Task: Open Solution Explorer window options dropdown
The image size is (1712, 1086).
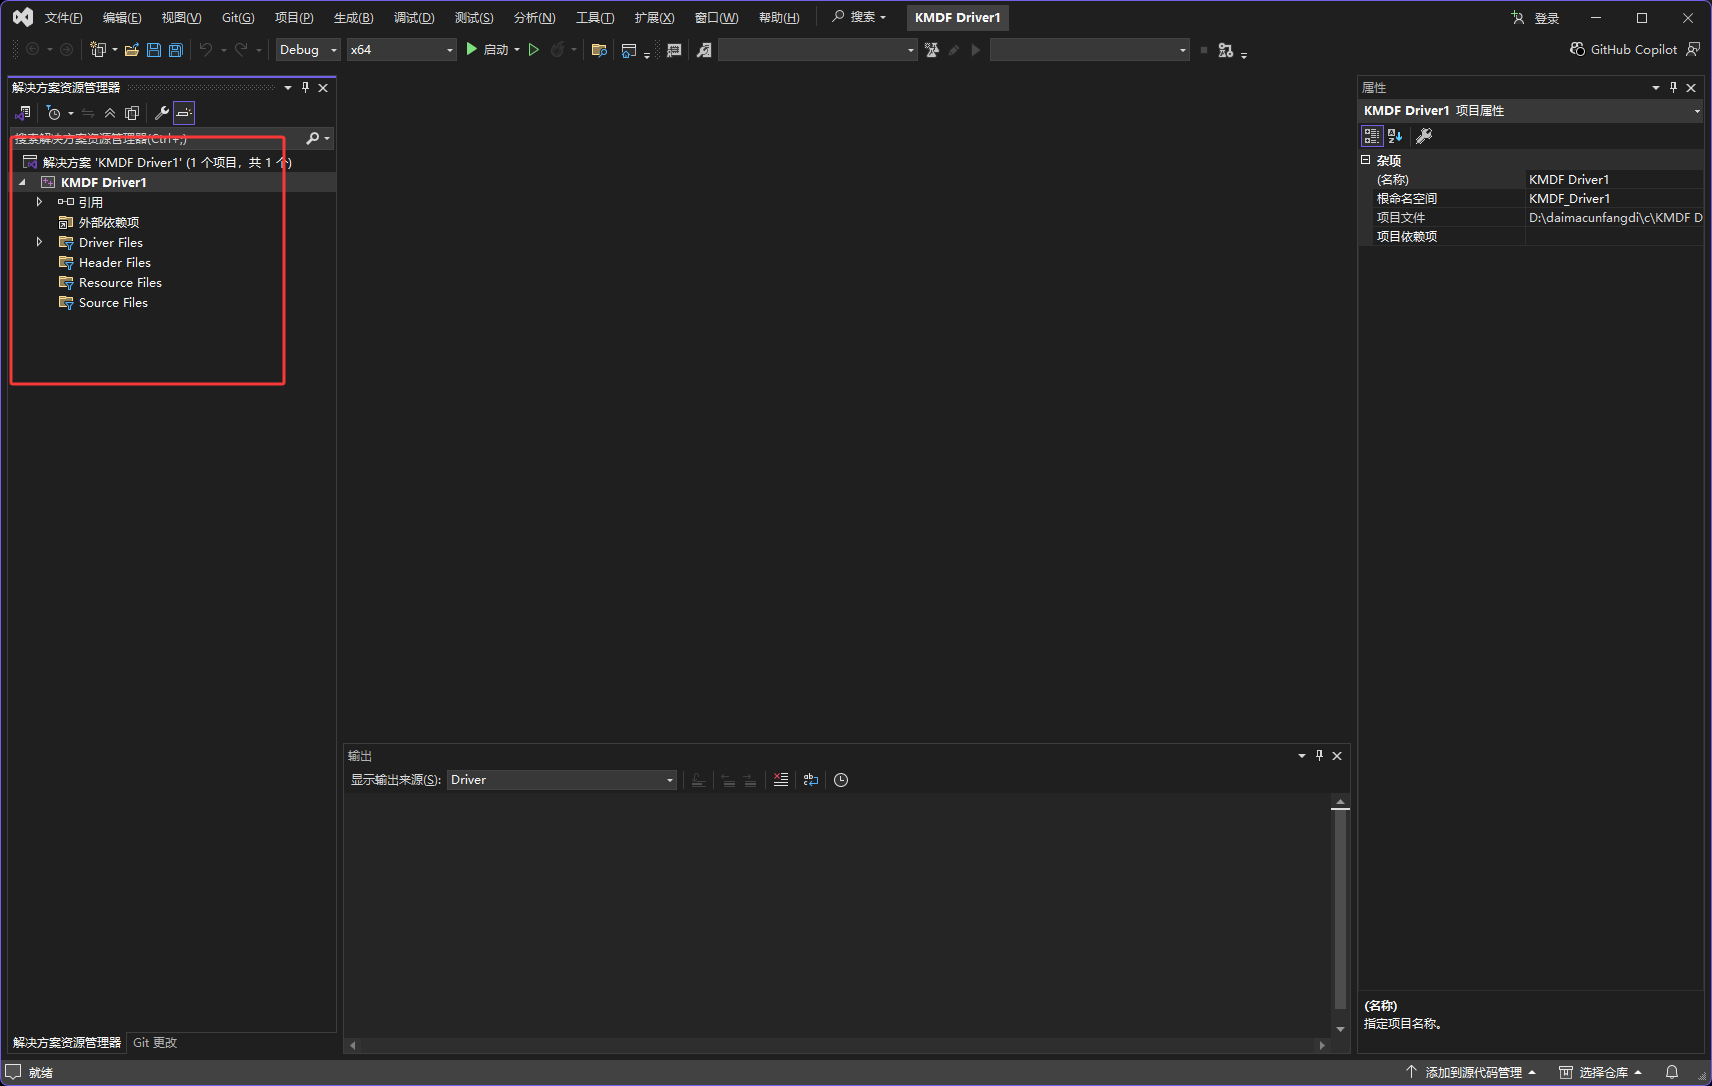Action: pyautogui.click(x=288, y=88)
